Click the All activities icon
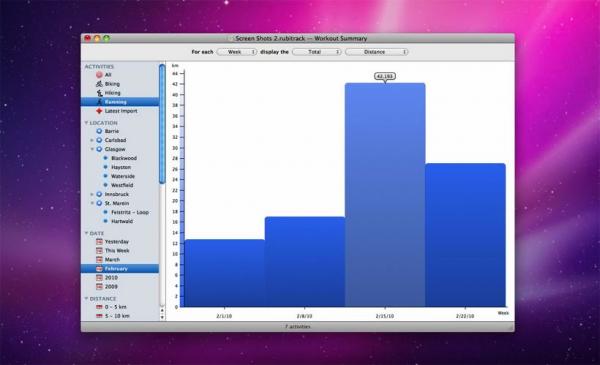This screenshot has width=600, height=365. [99, 75]
